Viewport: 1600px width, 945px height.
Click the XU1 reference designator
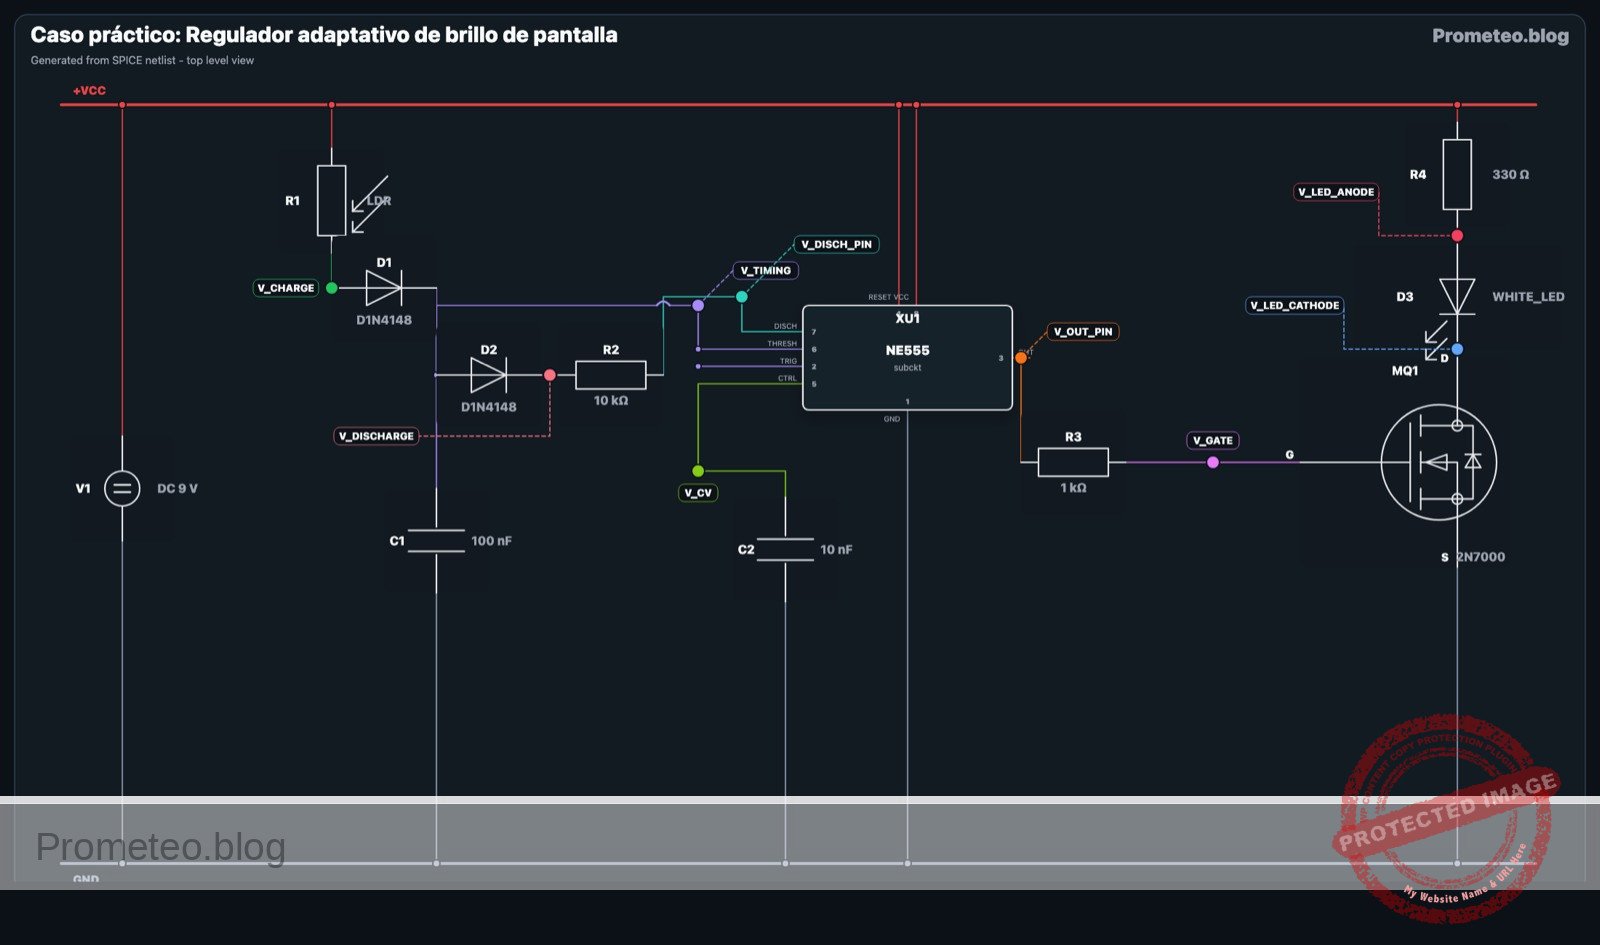click(907, 319)
